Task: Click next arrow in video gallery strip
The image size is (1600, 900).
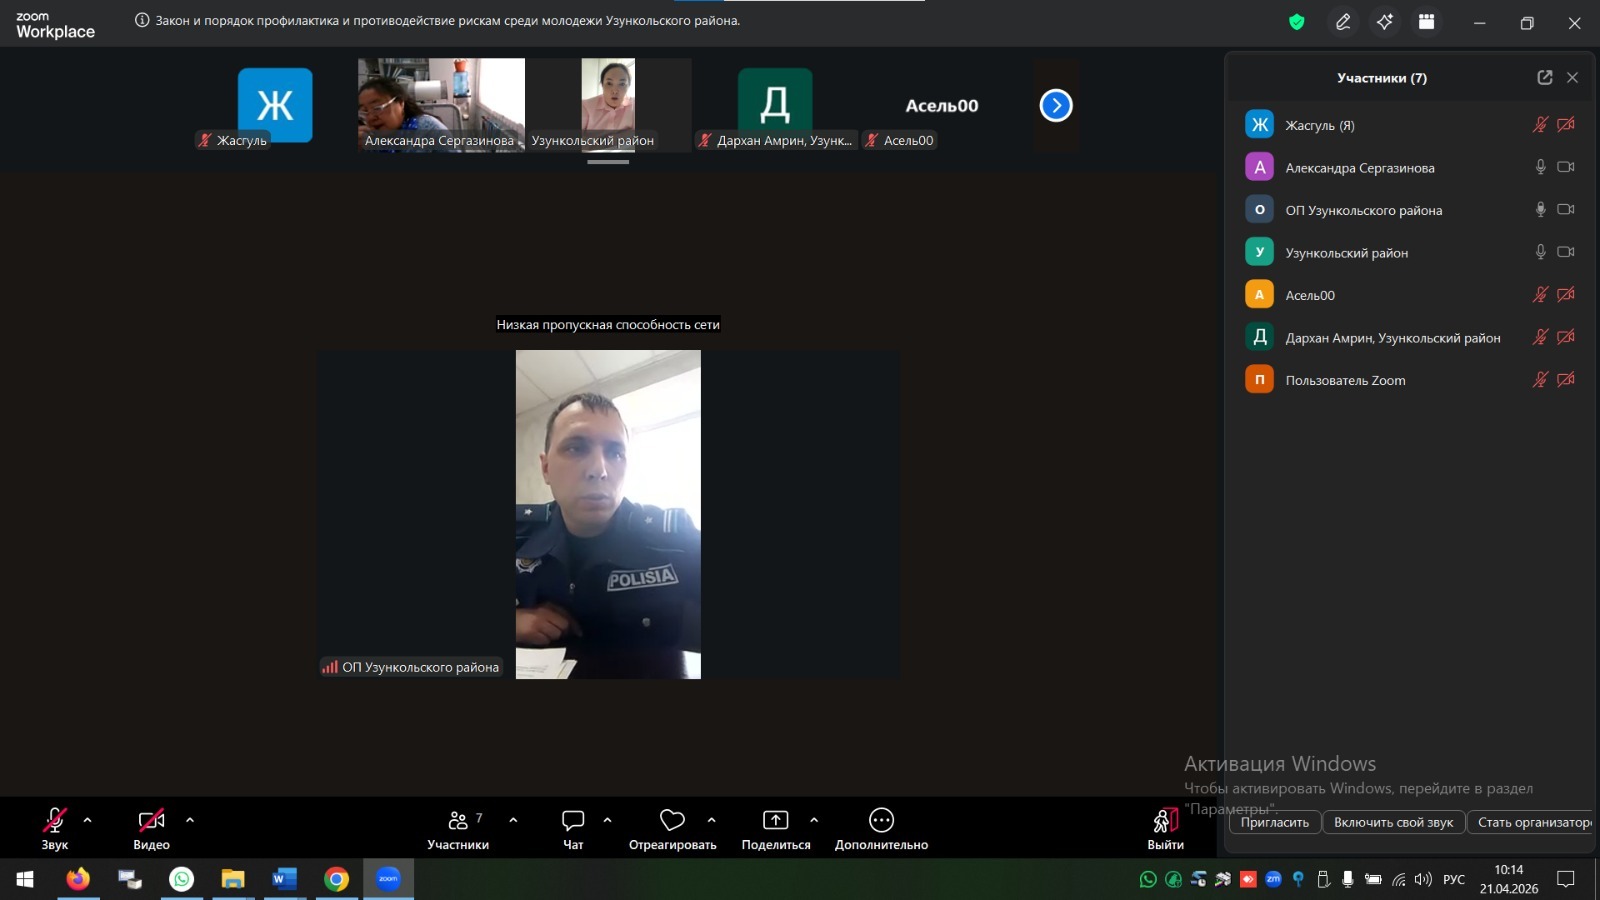Action: 1056,105
